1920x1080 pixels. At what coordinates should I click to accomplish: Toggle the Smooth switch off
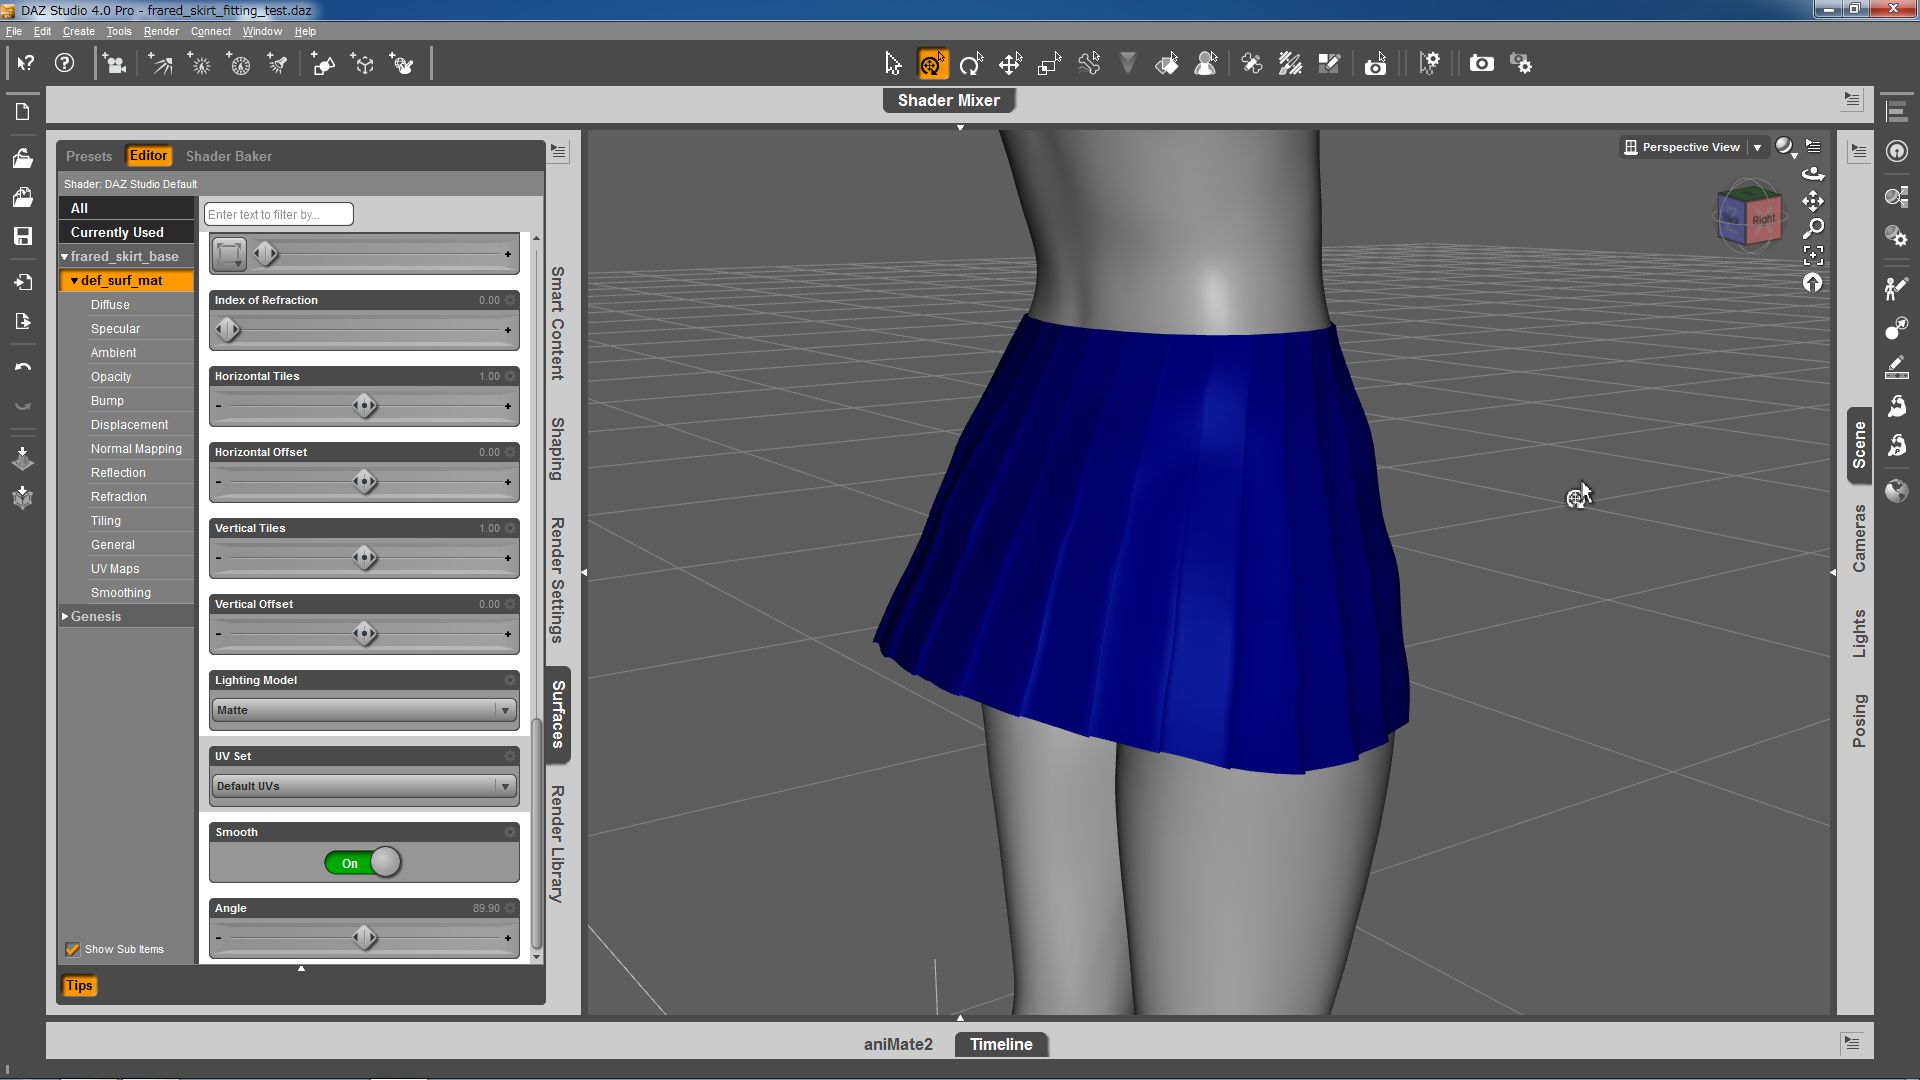[363, 862]
